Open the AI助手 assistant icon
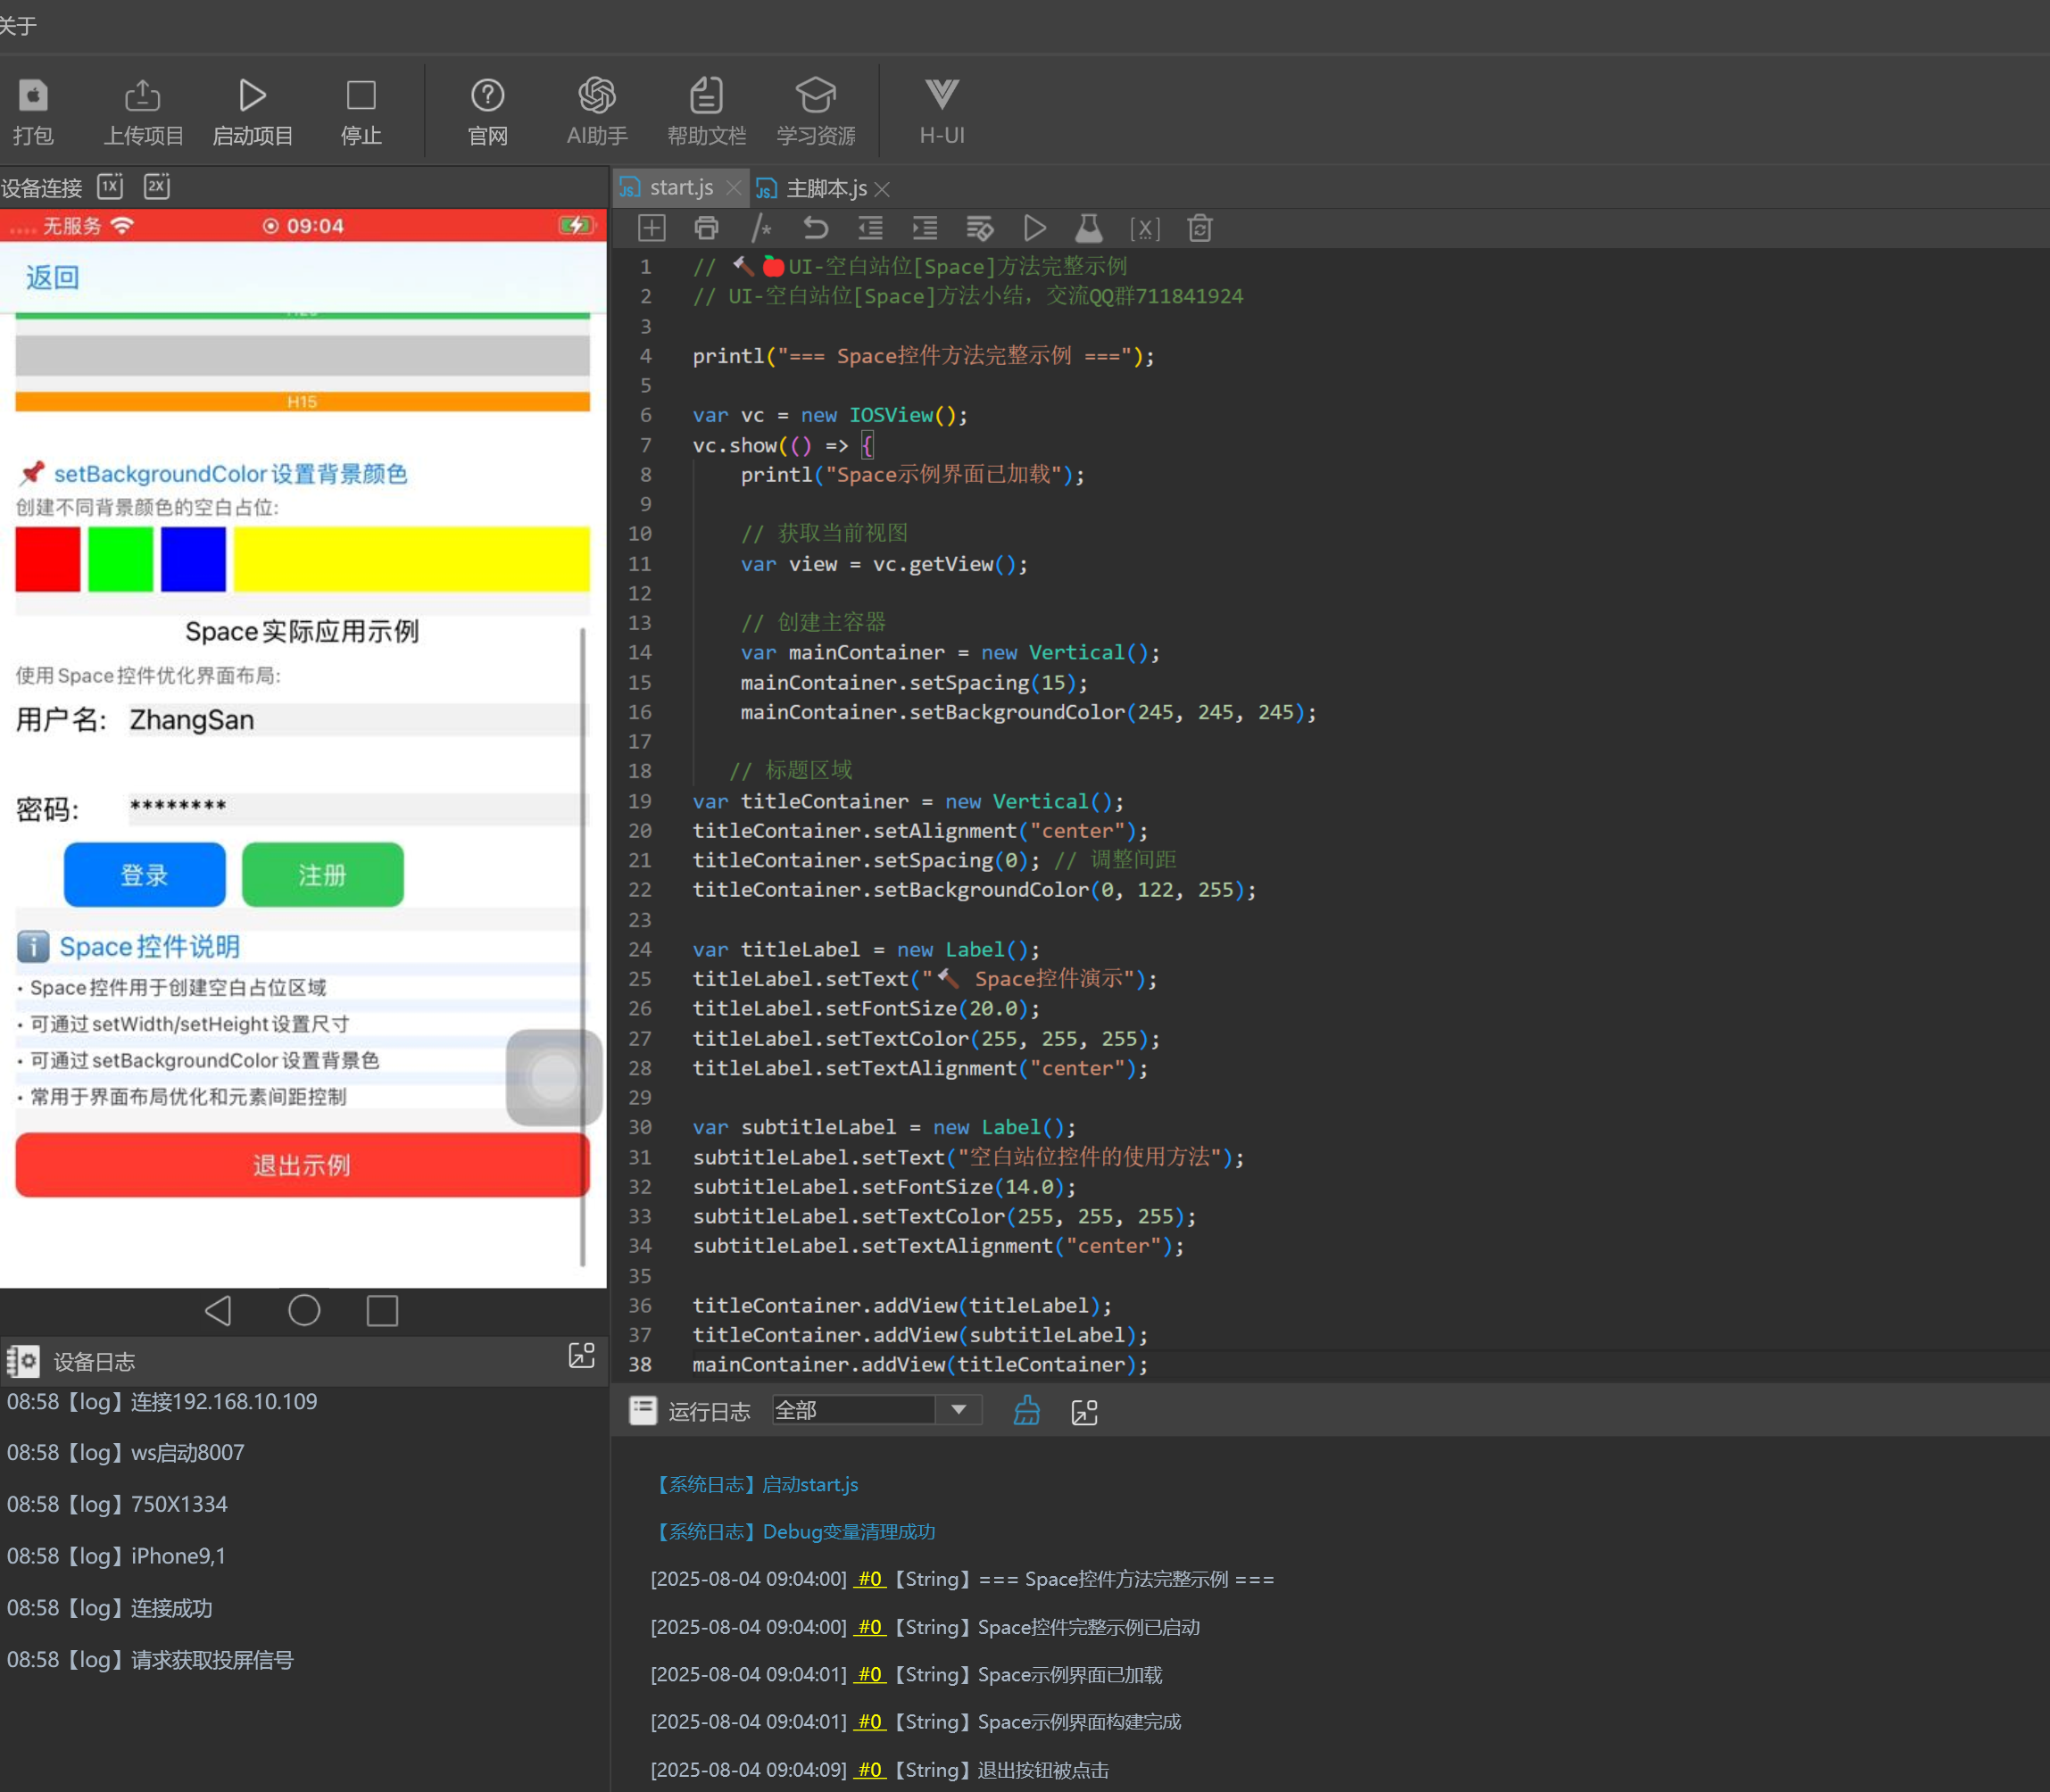 click(x=597, y=96)
